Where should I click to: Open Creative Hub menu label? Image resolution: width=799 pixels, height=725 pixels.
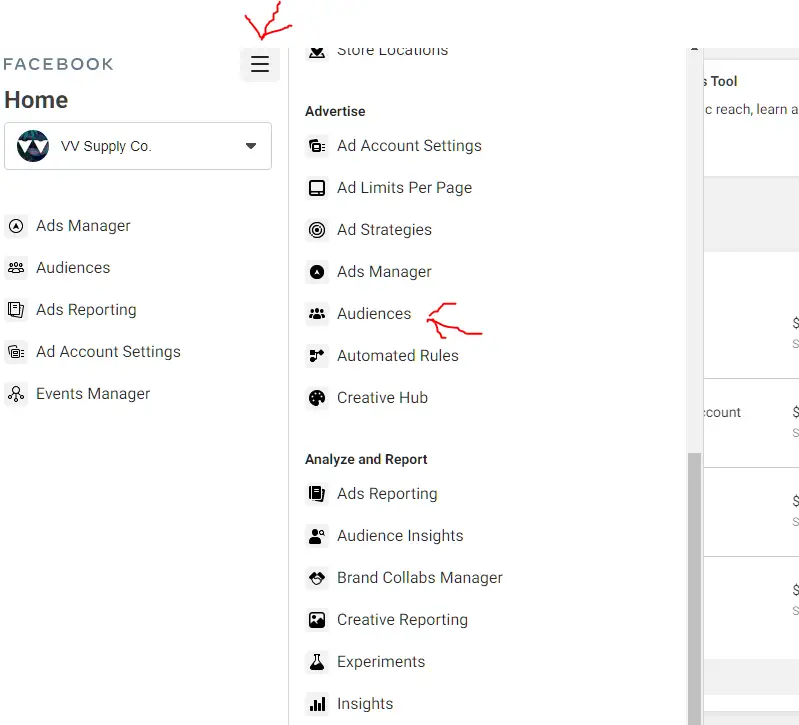(x=382, y=398)
